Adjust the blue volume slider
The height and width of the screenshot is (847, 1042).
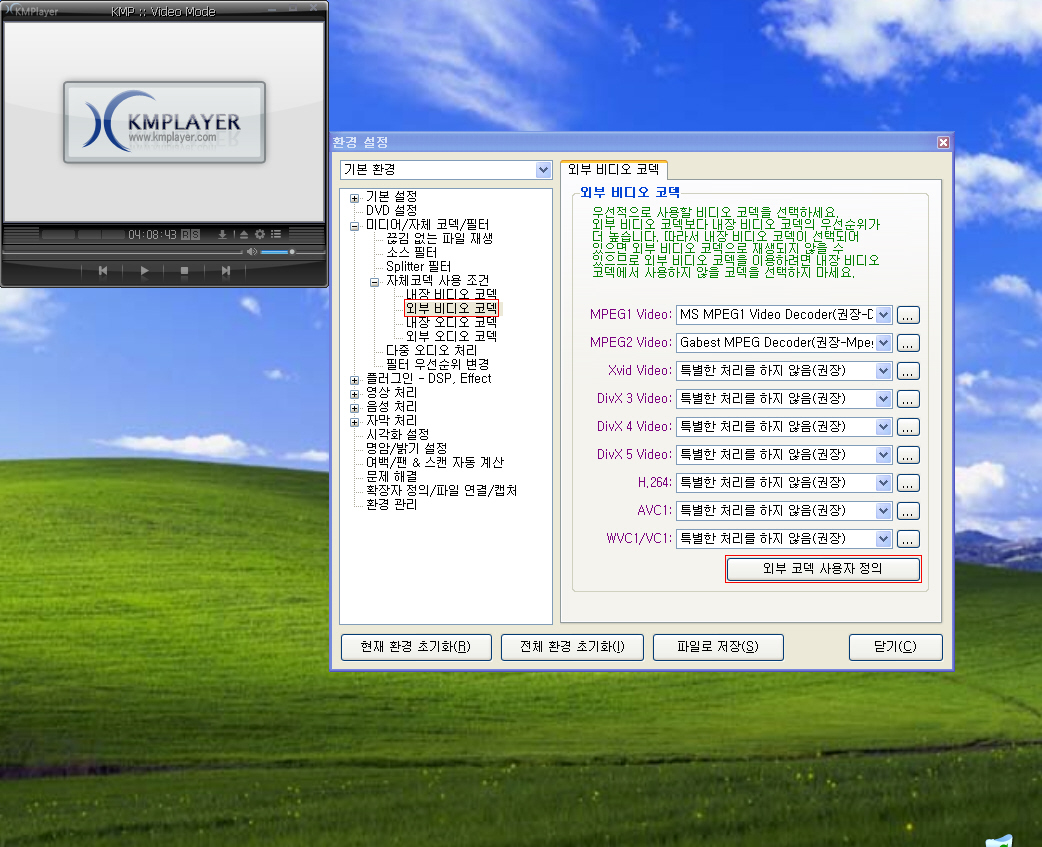click(277, 252)
